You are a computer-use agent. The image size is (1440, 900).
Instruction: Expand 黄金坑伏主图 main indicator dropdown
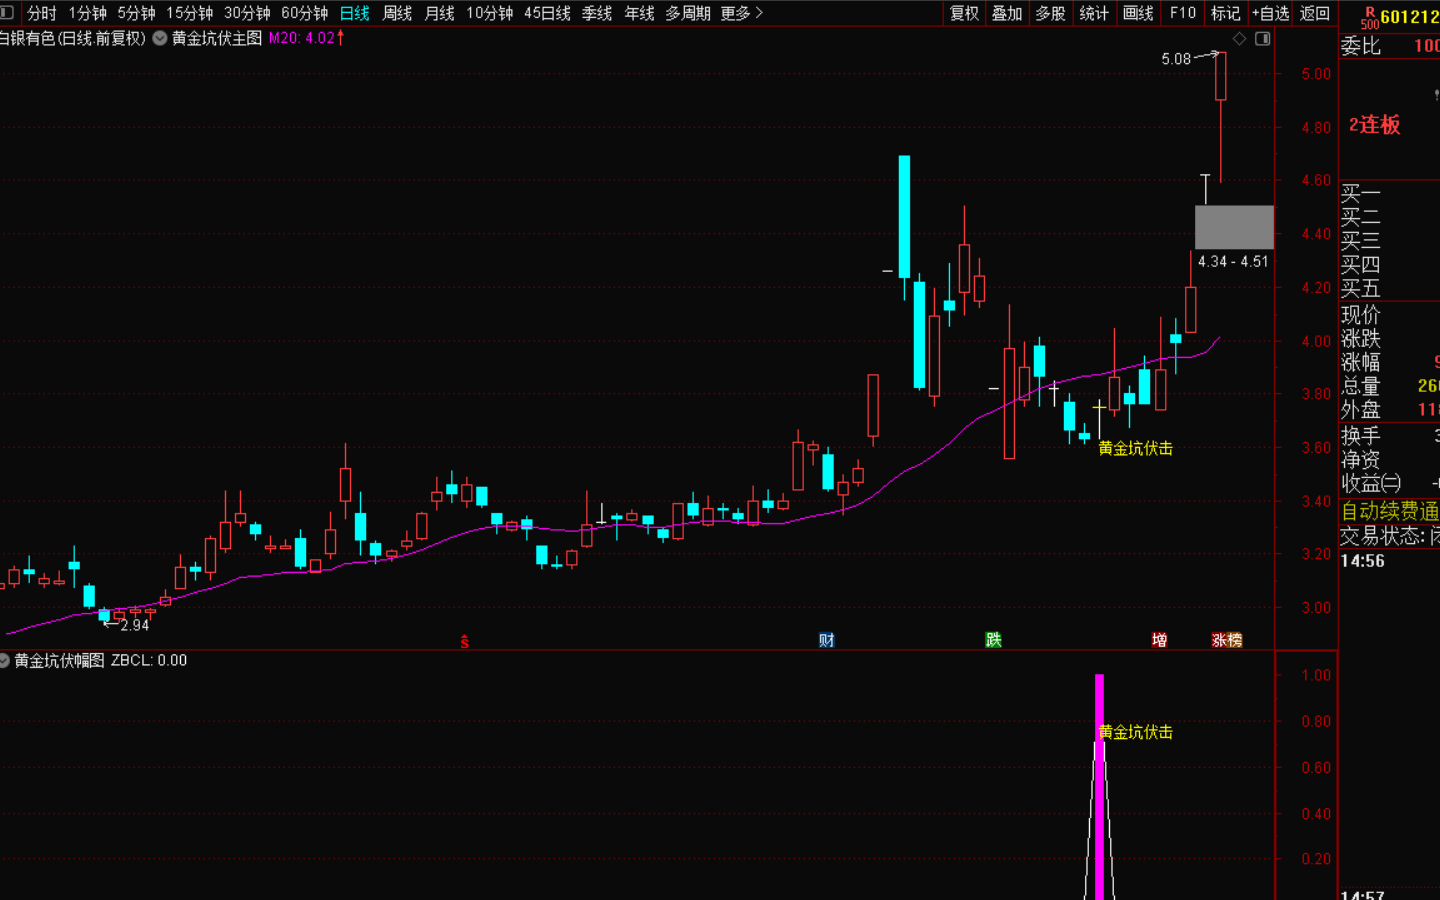[160, 38]
